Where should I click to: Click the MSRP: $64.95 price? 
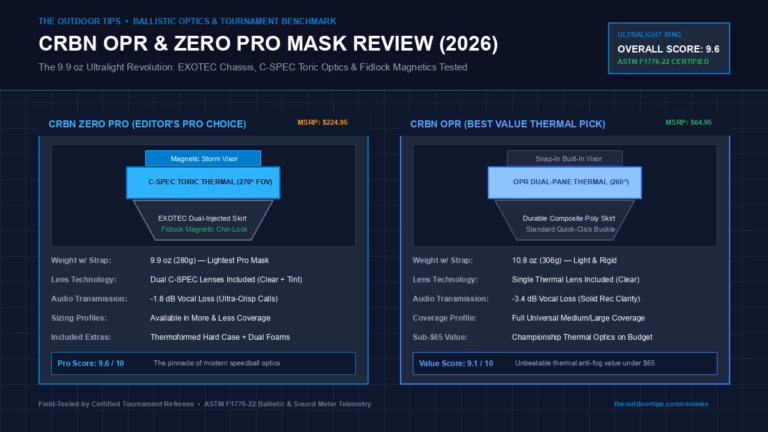tap(688, 122)
